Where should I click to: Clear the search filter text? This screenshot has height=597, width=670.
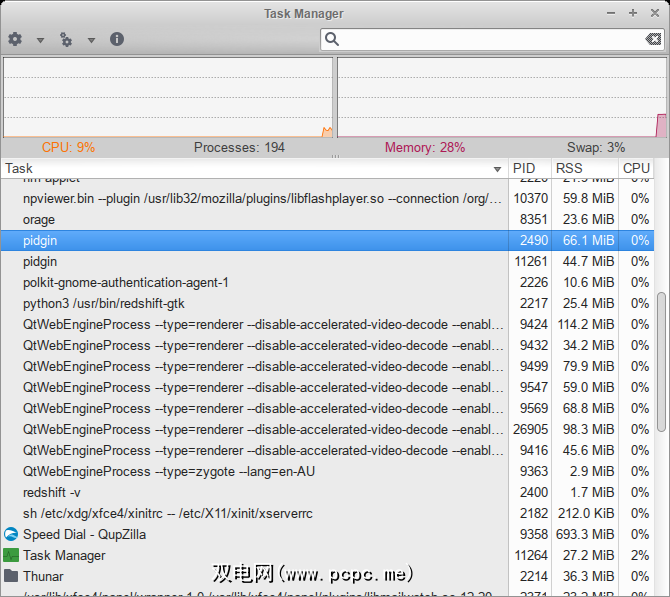(x=652, y=39)
